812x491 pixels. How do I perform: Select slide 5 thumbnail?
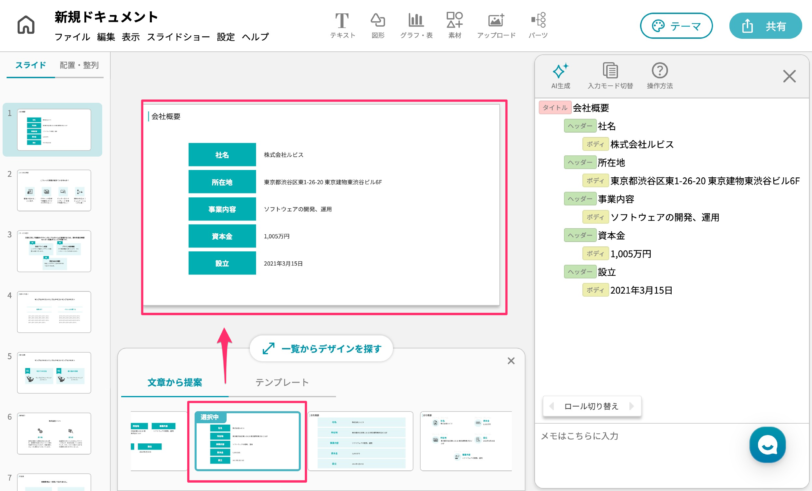click(54, 372)
